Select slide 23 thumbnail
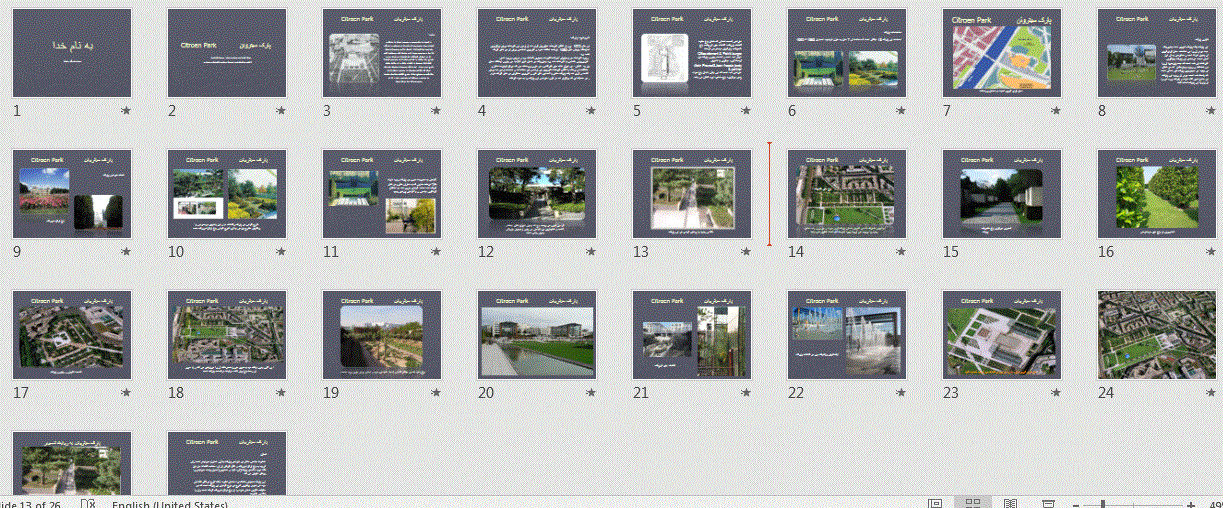This screenshot has height=508, width=1223. [x=1002, y=335]
